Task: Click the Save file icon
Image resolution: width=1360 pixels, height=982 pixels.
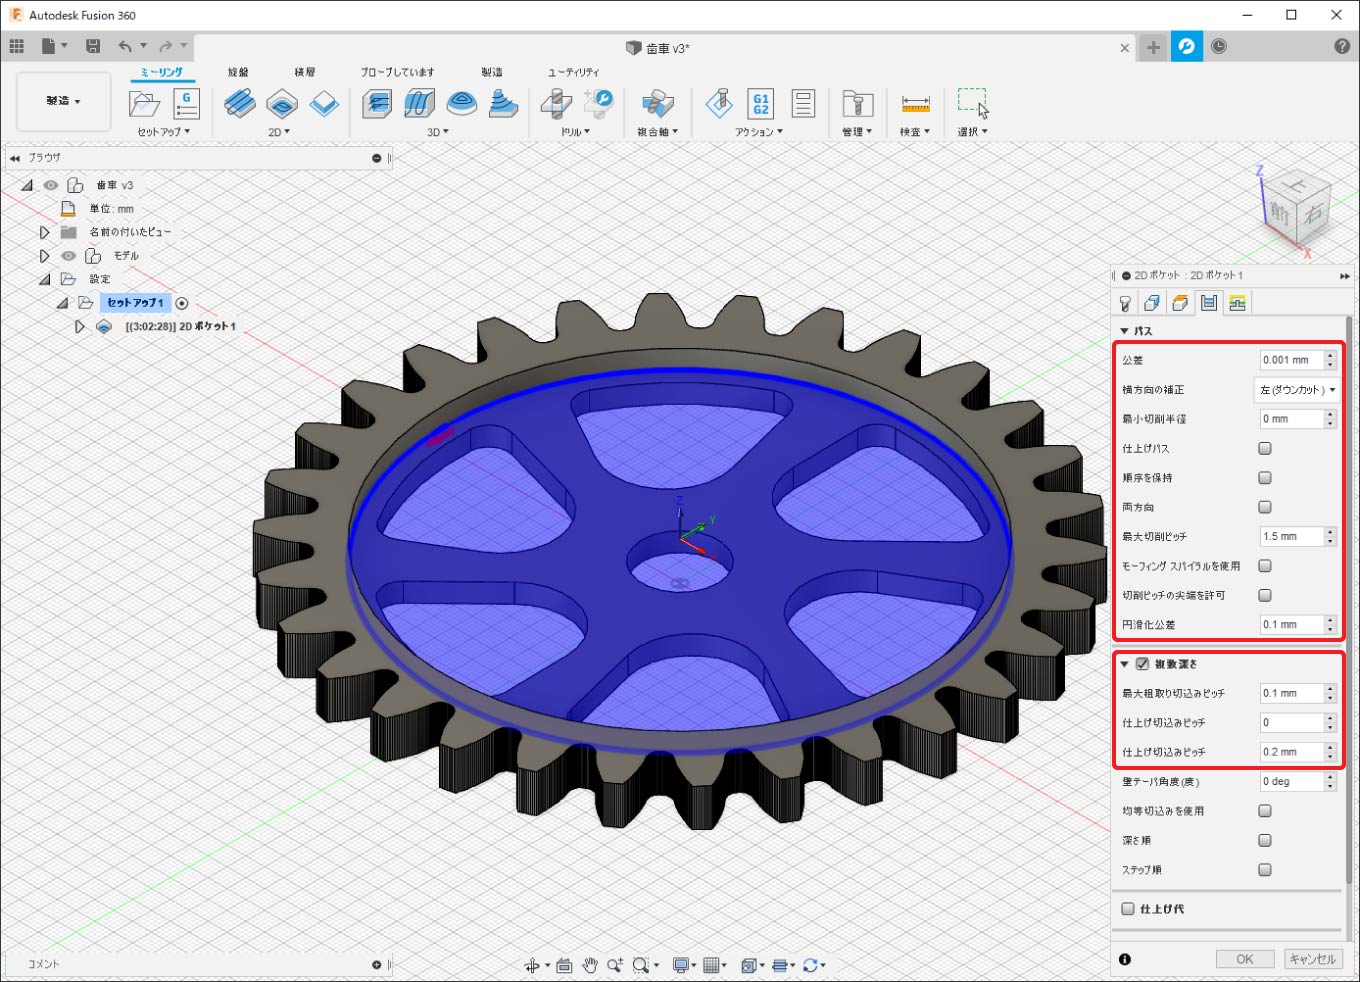Action: tap(93, 46)
